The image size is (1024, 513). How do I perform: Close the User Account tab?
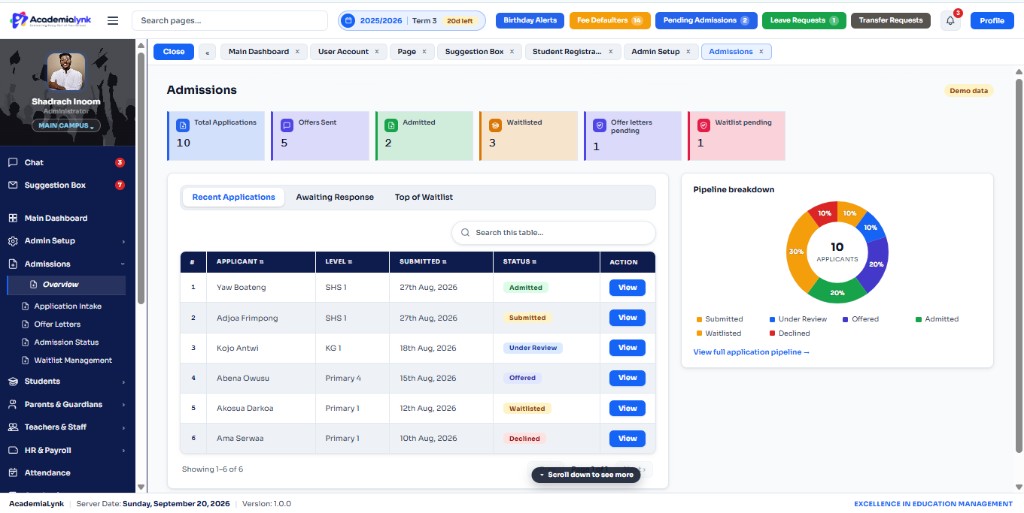(x=377, y=52)
